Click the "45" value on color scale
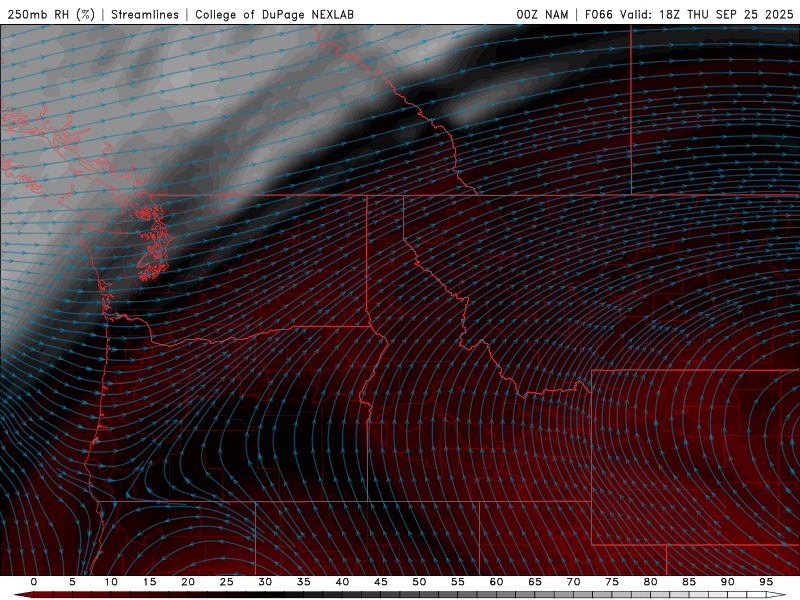Viewport: 800px width, 600px height. click(x=381, y=582)
